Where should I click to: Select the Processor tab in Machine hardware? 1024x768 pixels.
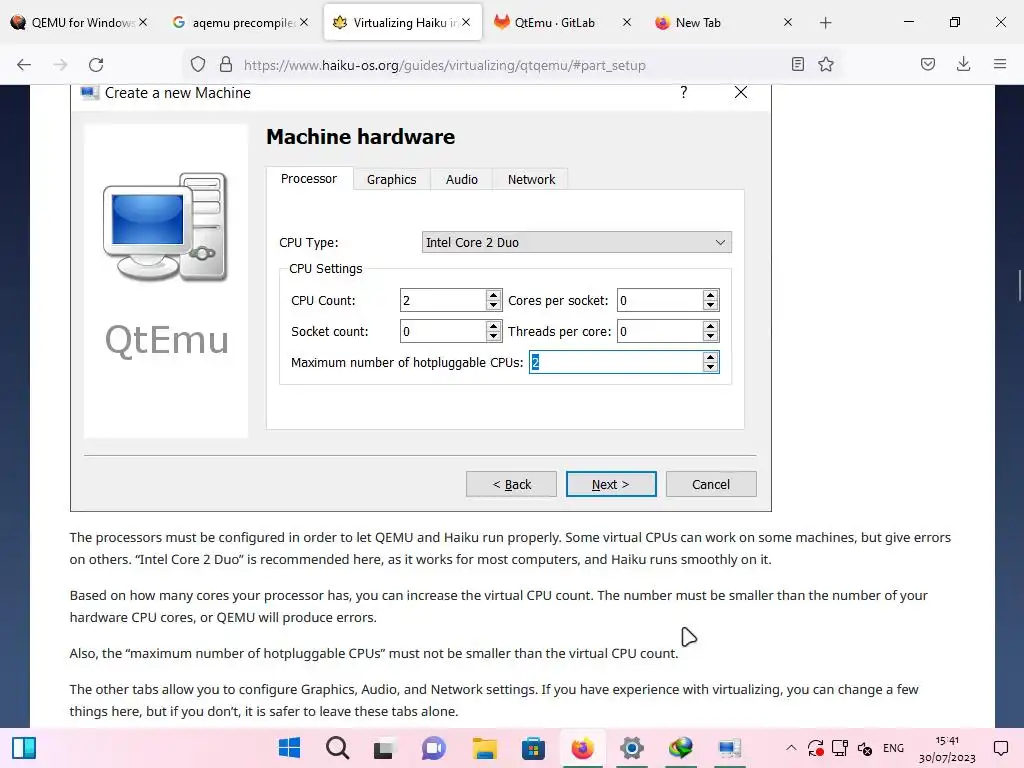pos(309,179)
